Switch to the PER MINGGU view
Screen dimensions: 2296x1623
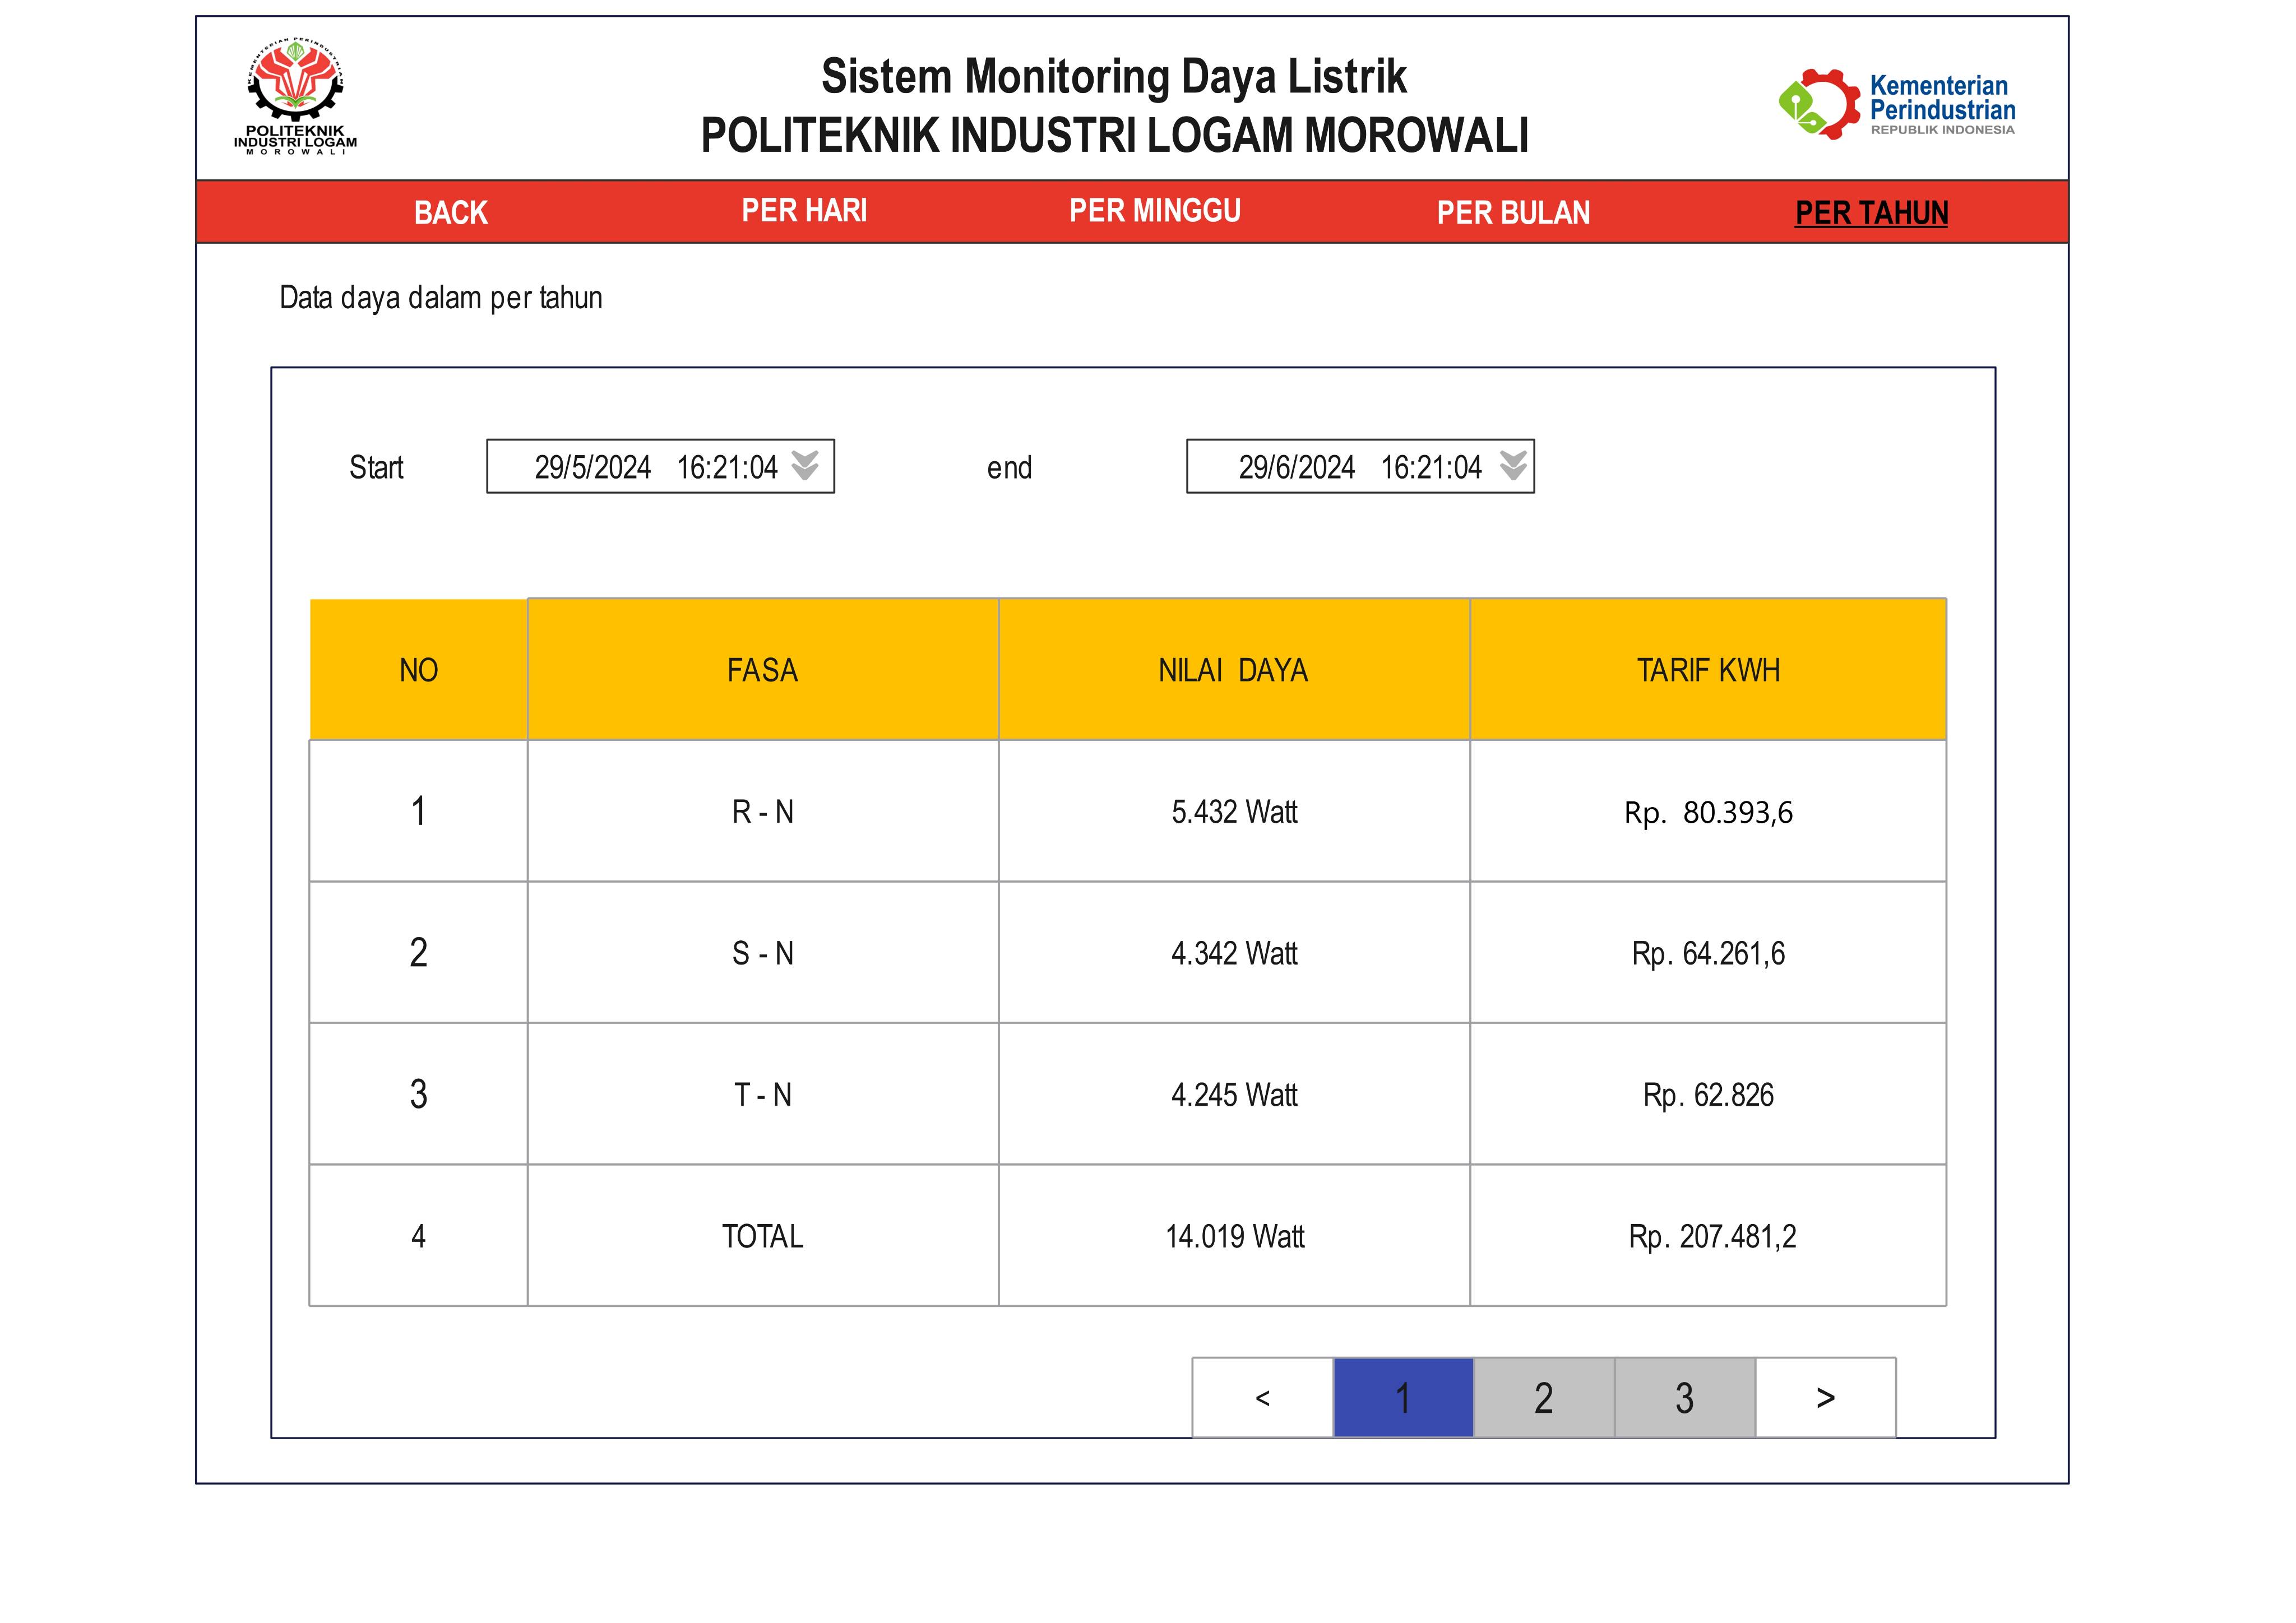(1155, 210)
